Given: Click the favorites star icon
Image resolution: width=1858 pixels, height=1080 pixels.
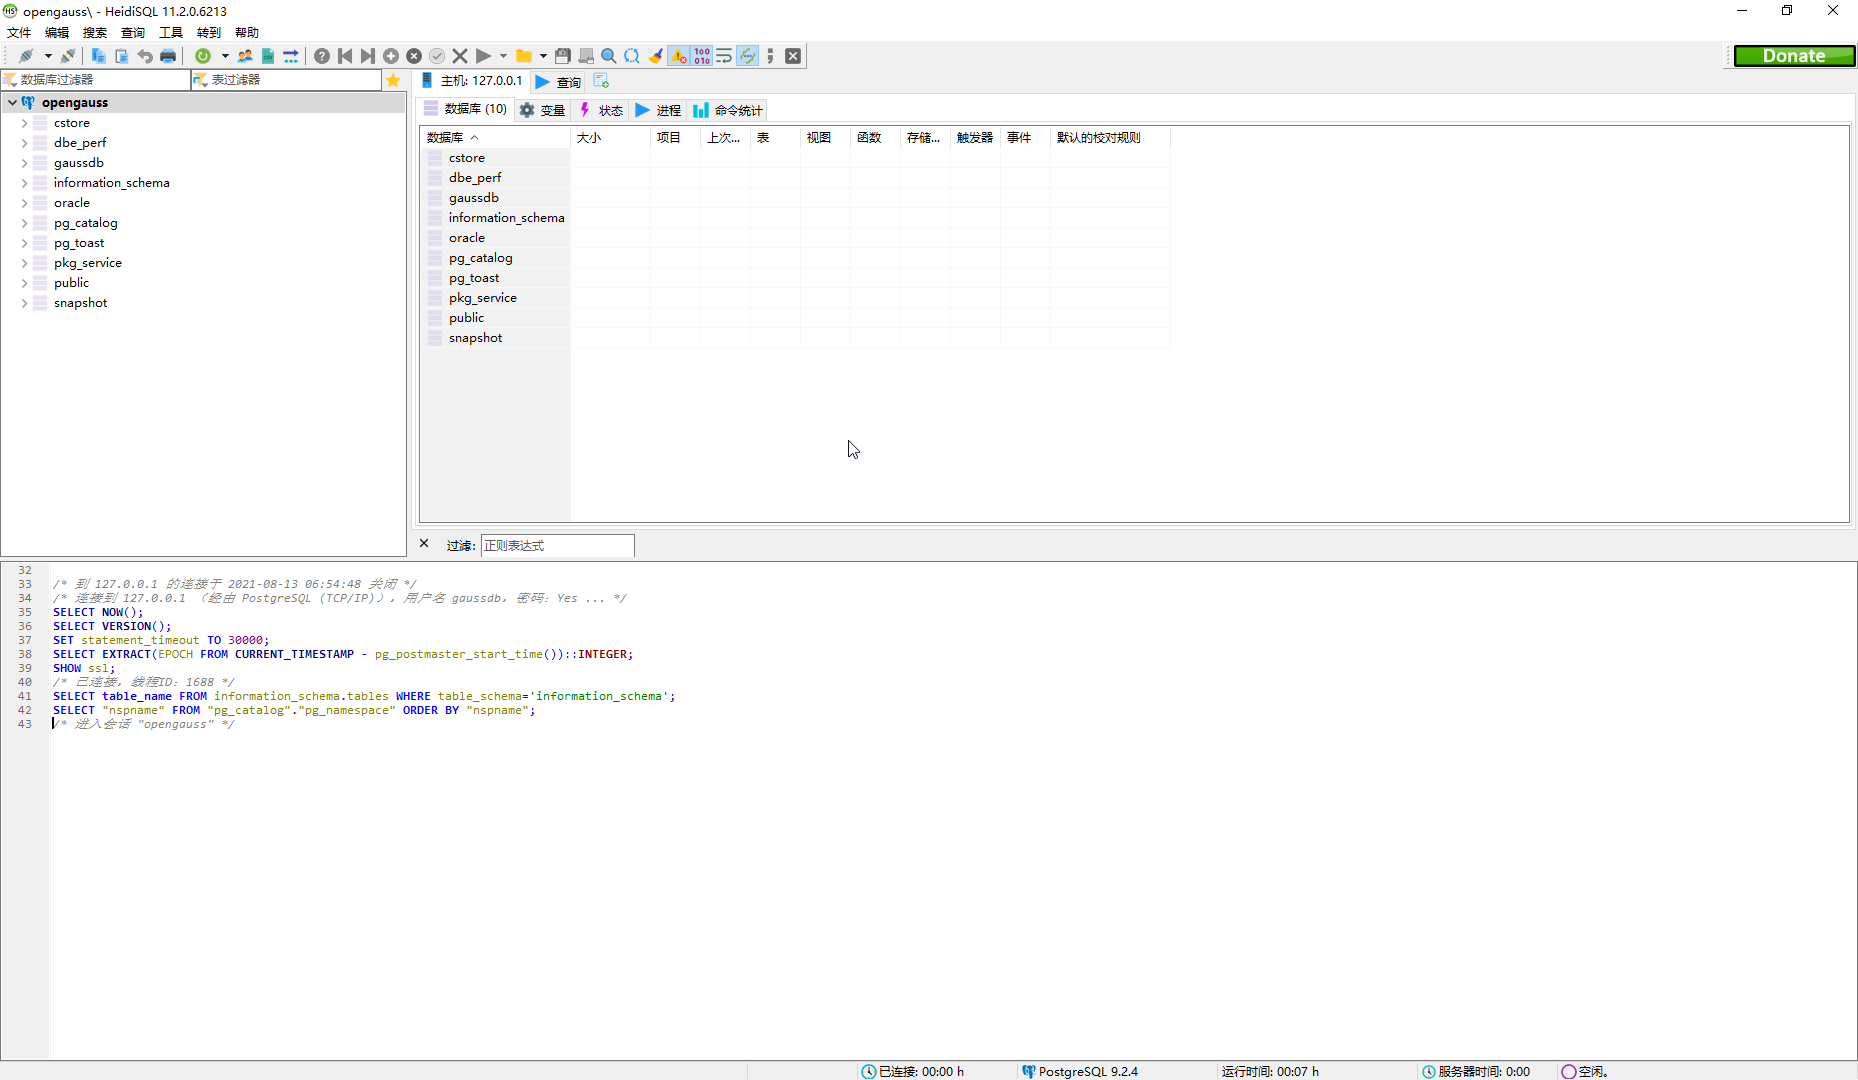Looking at the screenshot, I should [x=393, y=80].
